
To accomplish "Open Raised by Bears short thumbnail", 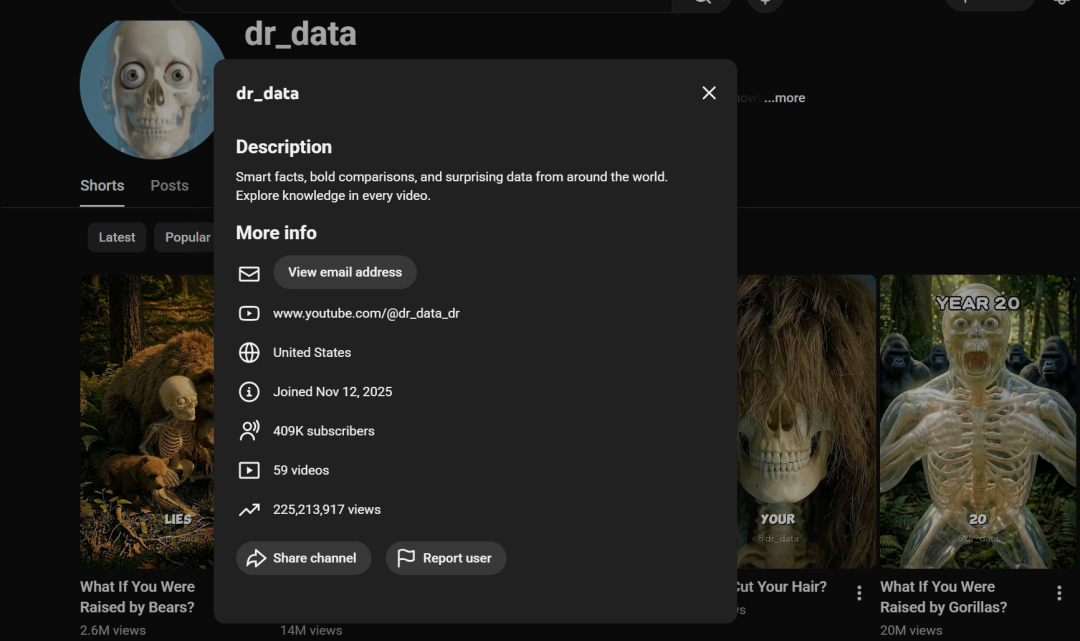I will 147,421.
